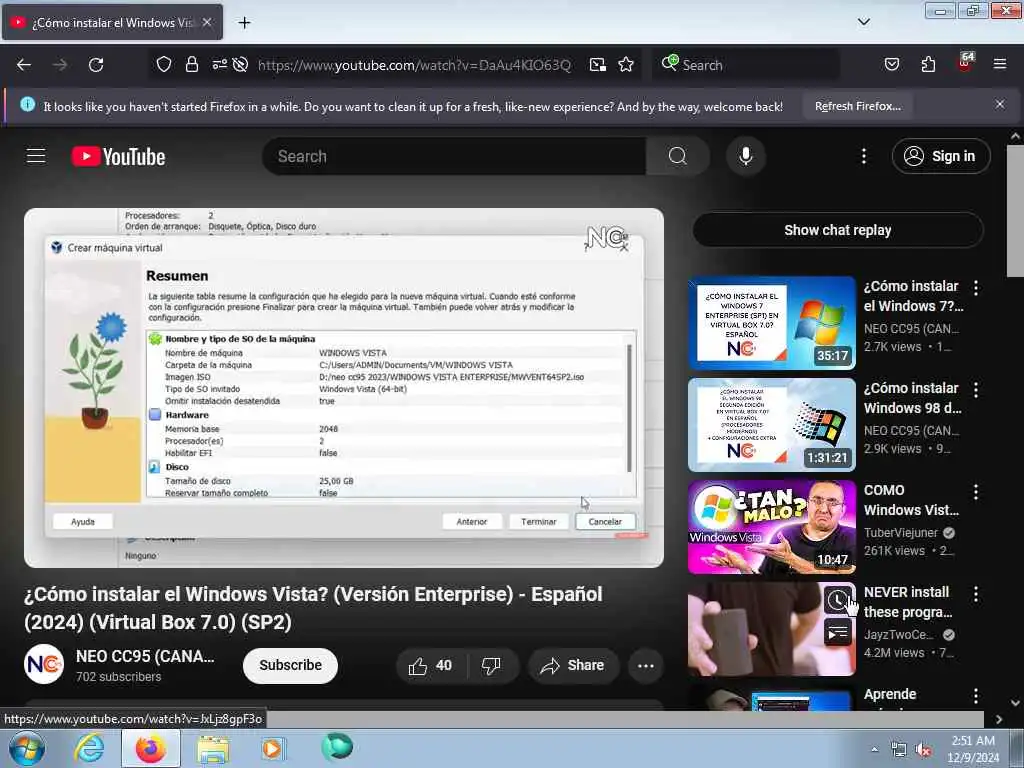The image size is (1024, 768).
Task: Open Windows Explorer folder in the taskbar
Action: click(x=213, y=749)
